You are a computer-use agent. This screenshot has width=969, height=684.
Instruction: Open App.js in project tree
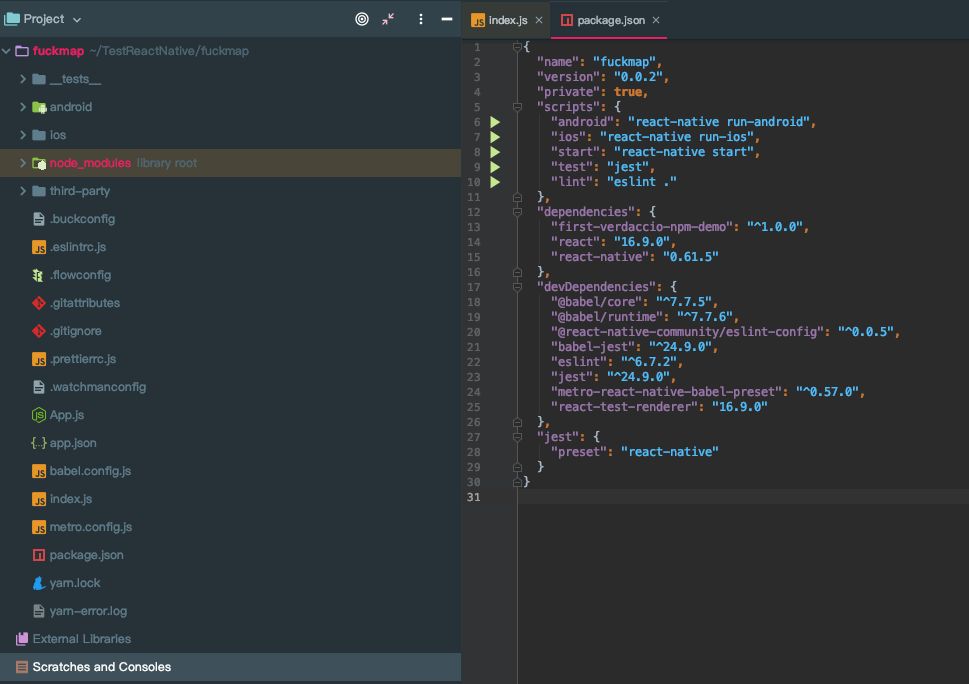tap(66, 415)
